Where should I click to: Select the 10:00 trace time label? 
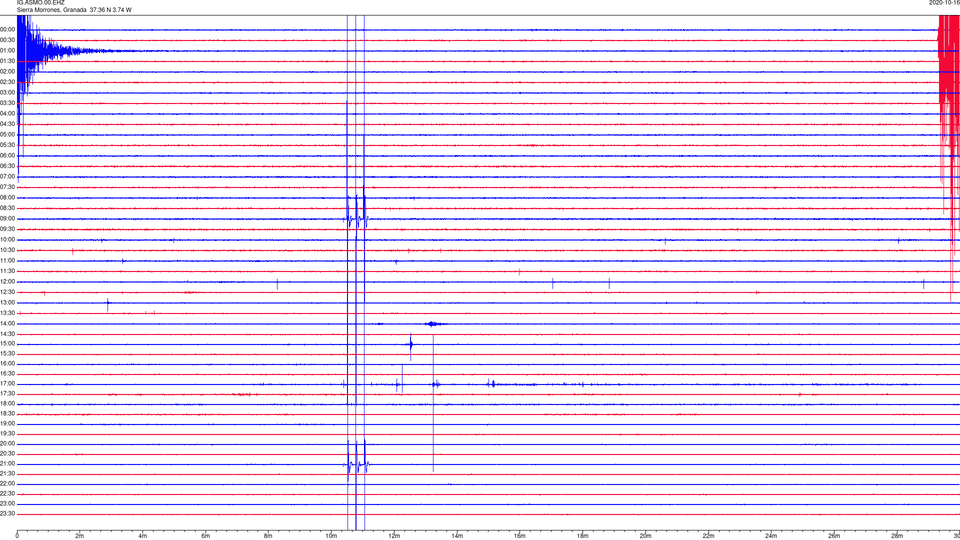pyautogui.click(x=8, y=240)
